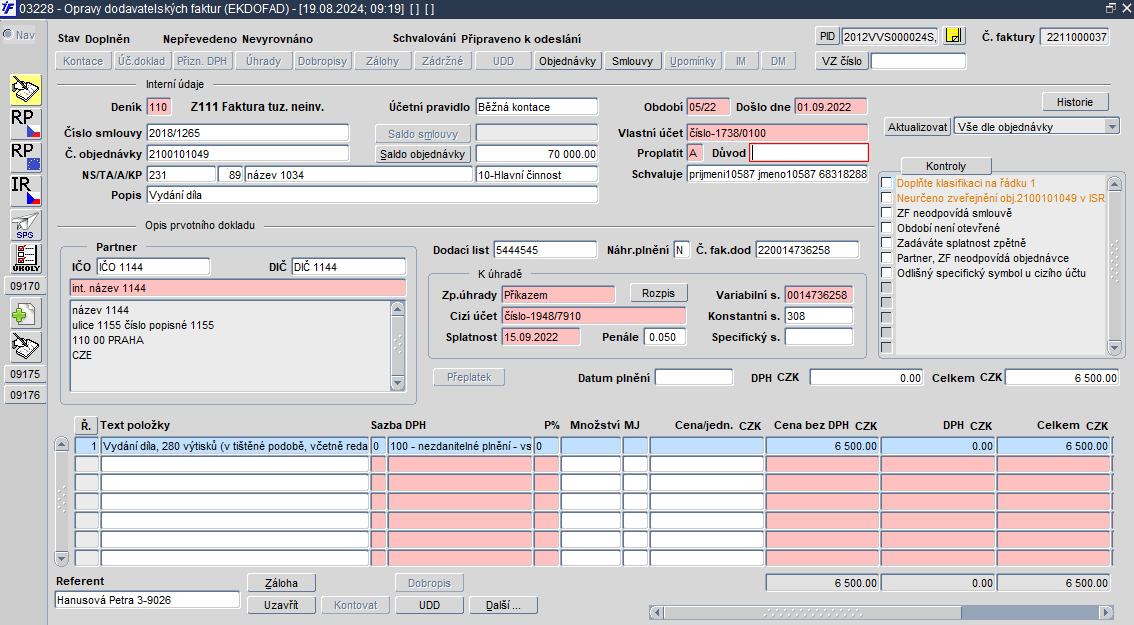This screenshot has width=1134, height=625.
Task: Click the 09170 sidebar button
Action: 25,286
